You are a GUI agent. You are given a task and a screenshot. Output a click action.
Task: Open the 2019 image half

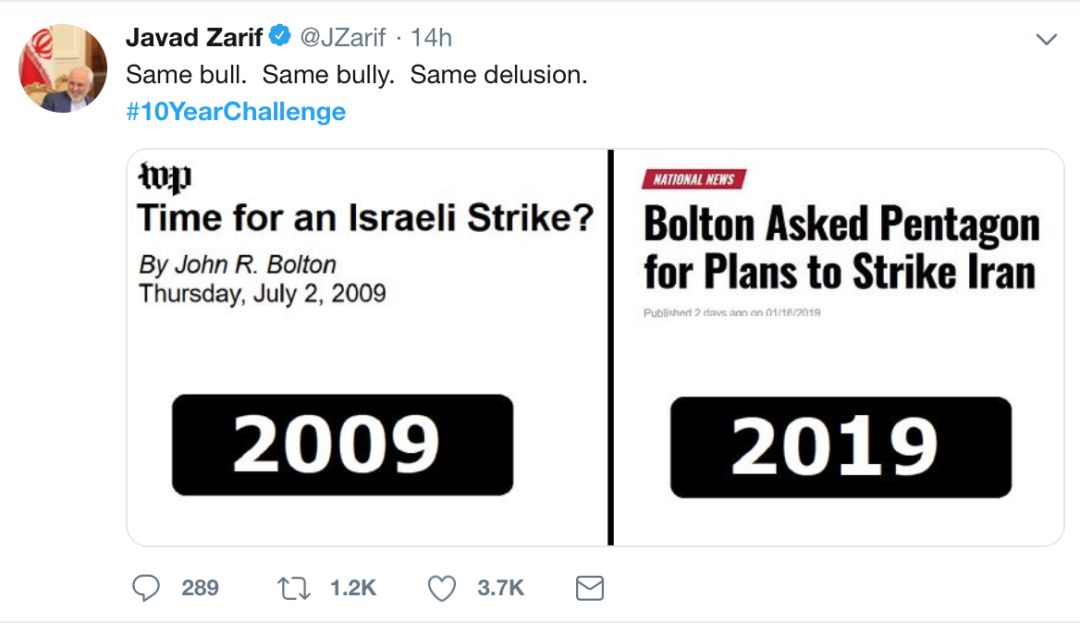tap(838, 348)
